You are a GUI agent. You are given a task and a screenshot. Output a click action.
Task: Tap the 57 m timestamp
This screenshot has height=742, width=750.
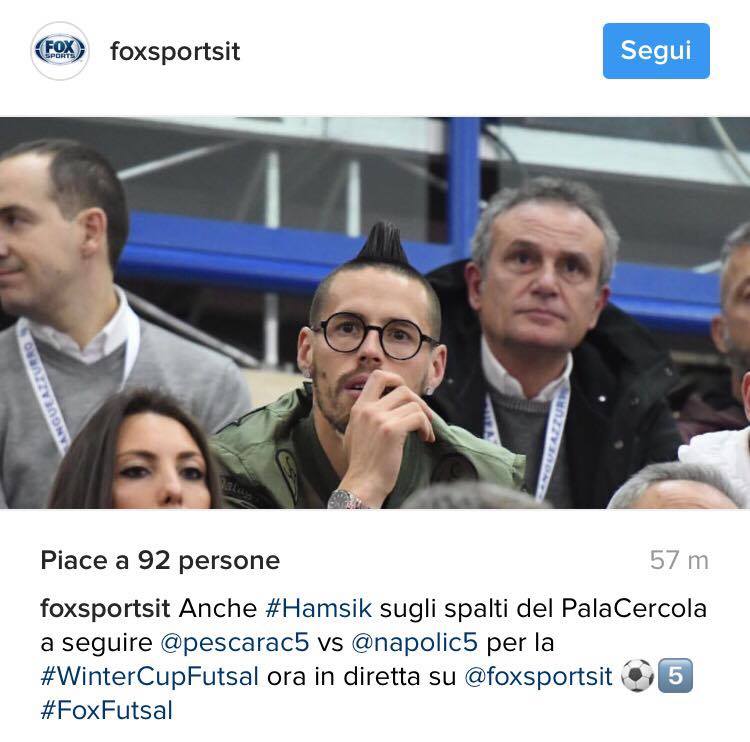coord(679,560)
